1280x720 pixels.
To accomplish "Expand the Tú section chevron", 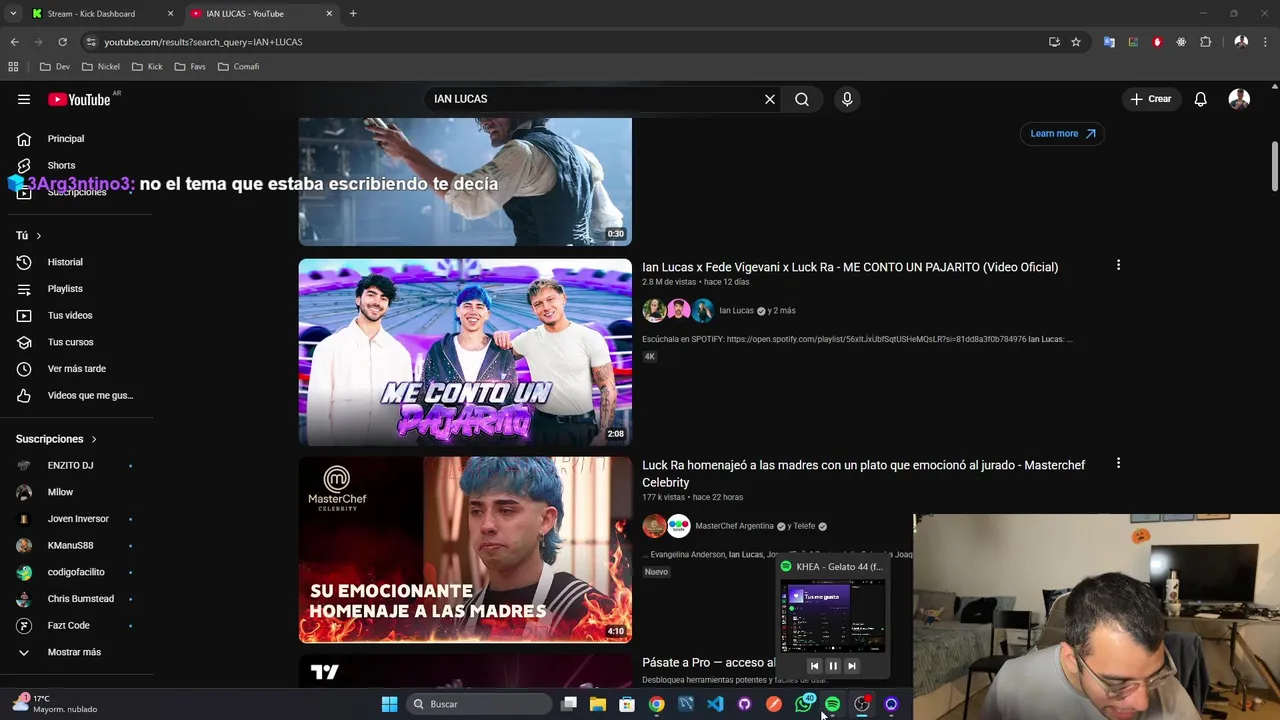I will click(38, 236).
